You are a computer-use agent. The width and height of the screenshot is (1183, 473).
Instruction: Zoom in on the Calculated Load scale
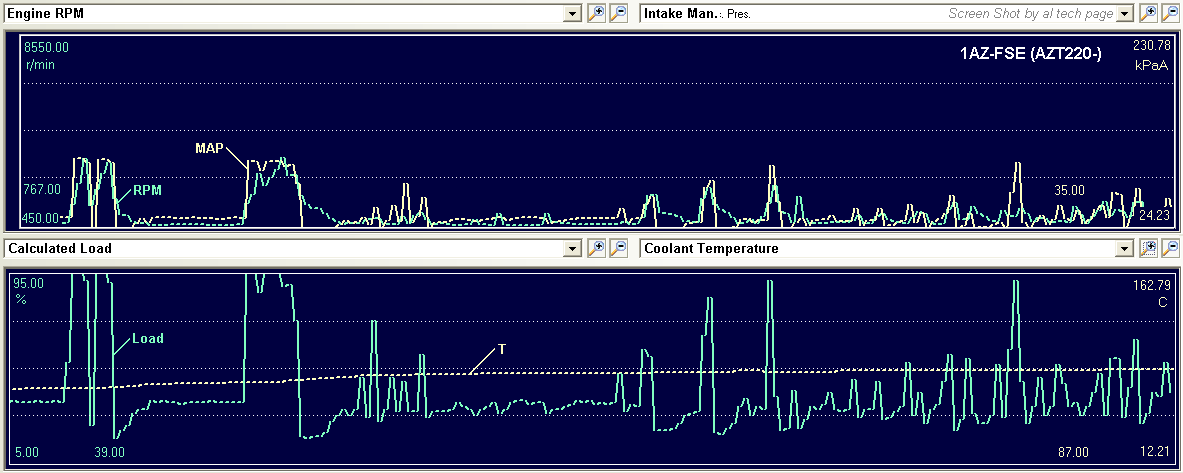tap(597, 248)
